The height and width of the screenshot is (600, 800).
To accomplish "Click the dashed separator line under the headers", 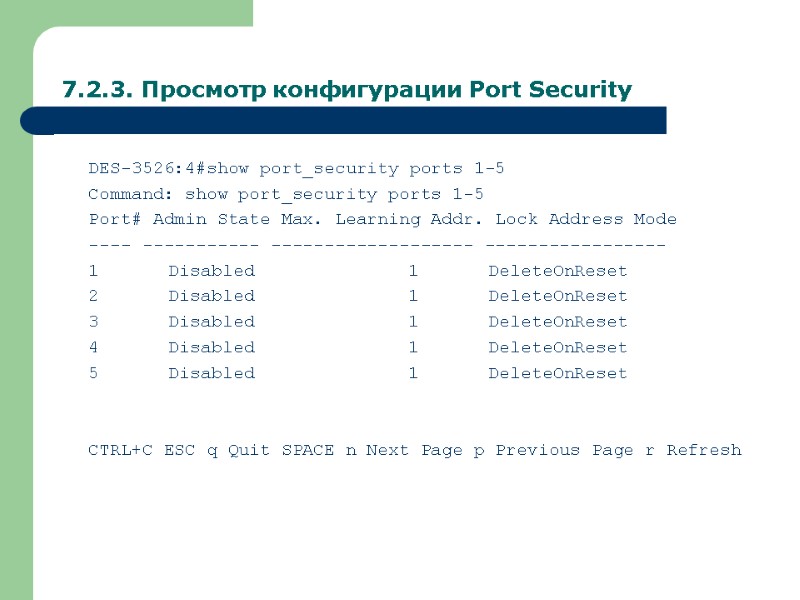I will [x=377, y=245].
